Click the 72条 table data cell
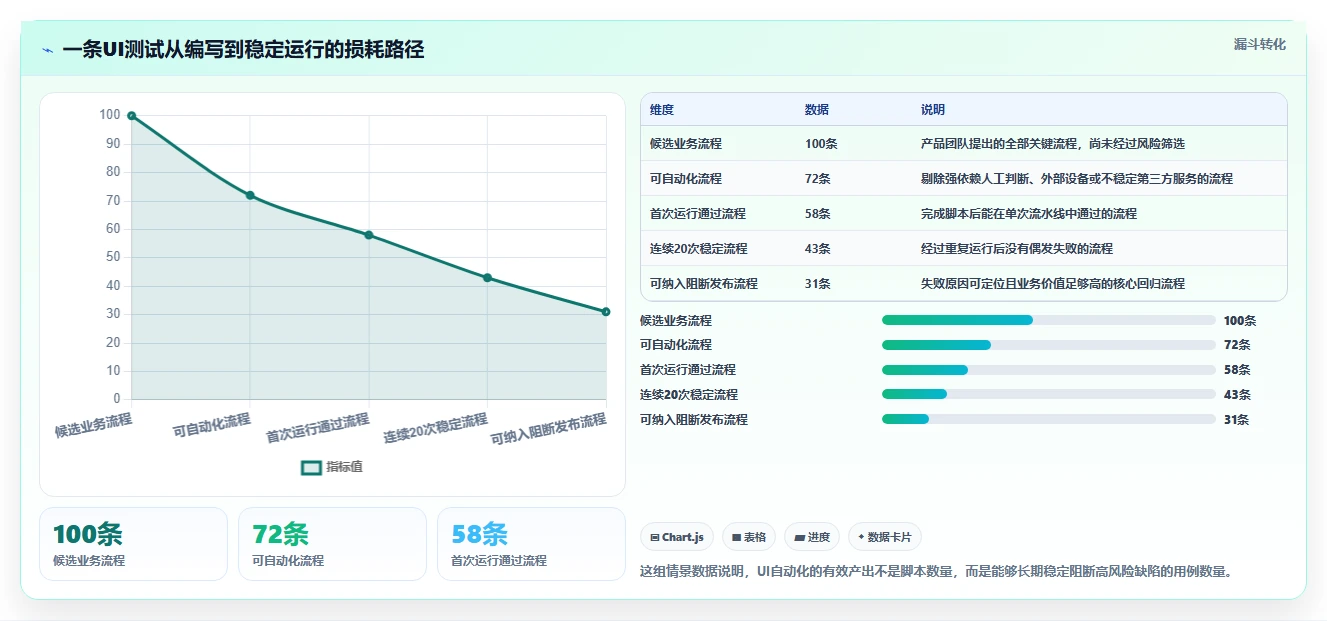 pos(818,179)
